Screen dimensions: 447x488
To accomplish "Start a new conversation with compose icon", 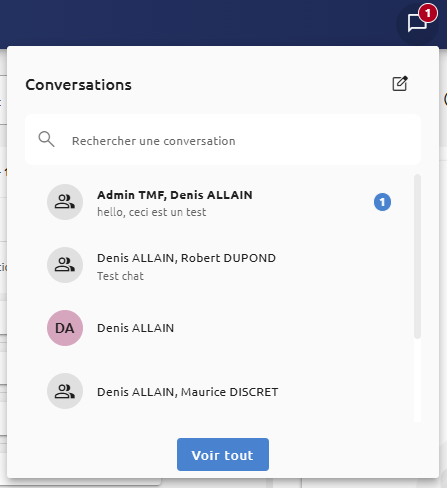I will 400,84.
